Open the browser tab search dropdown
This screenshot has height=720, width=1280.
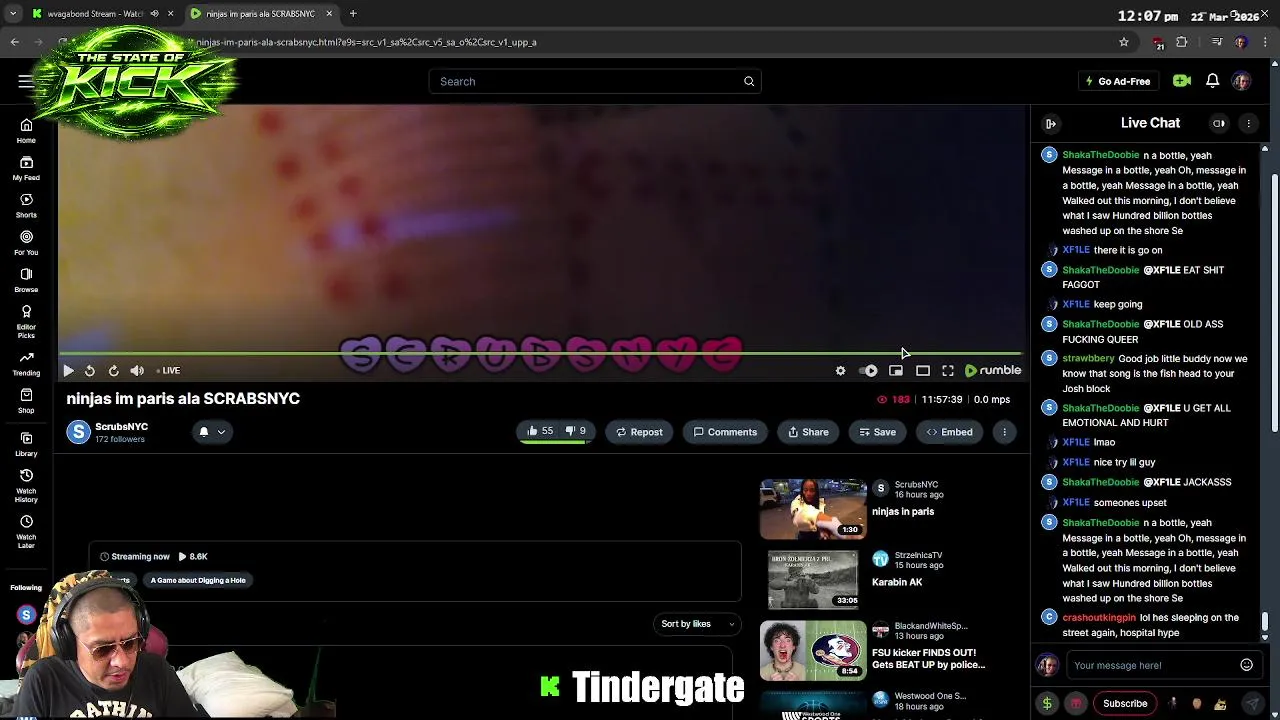[x=13, y=14]
